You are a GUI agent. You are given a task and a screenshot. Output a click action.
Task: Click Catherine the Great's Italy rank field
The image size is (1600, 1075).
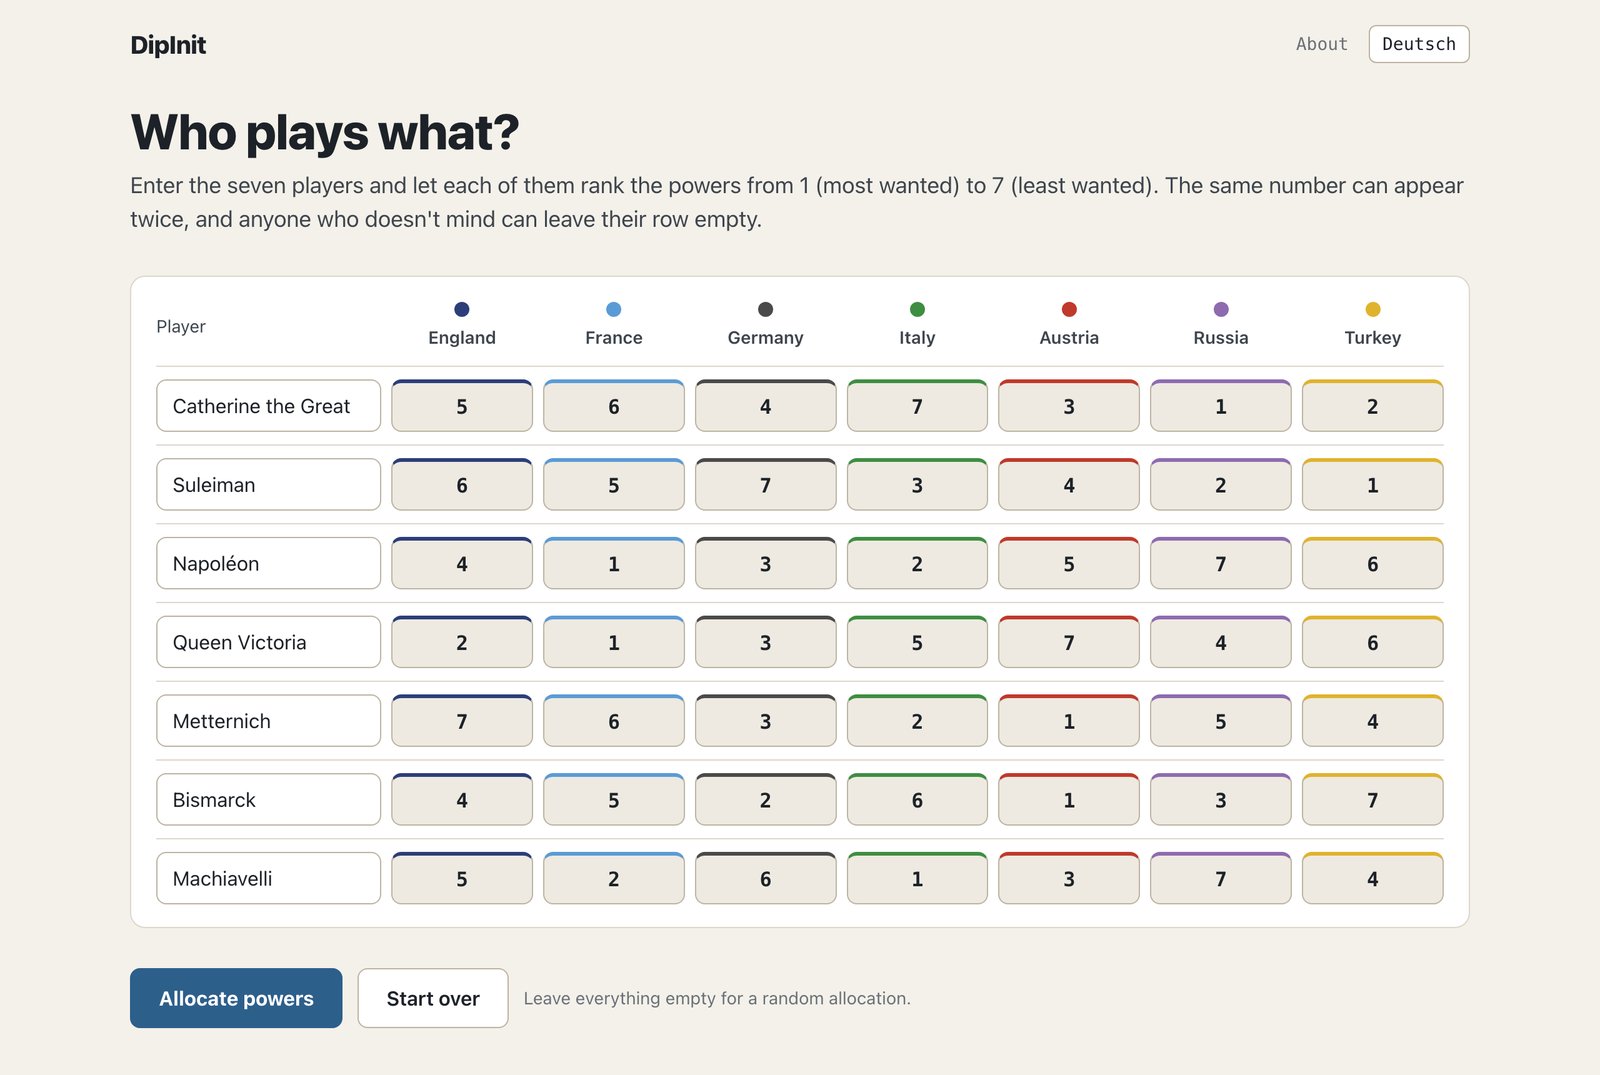[917, 406]
